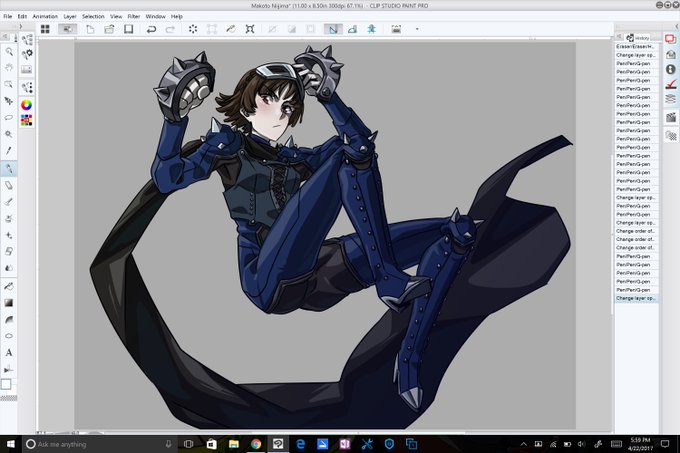This screenshot has height=453, width=680.
Task: Select the highlighted Pen tool
Action: click(x=9, y=169)
